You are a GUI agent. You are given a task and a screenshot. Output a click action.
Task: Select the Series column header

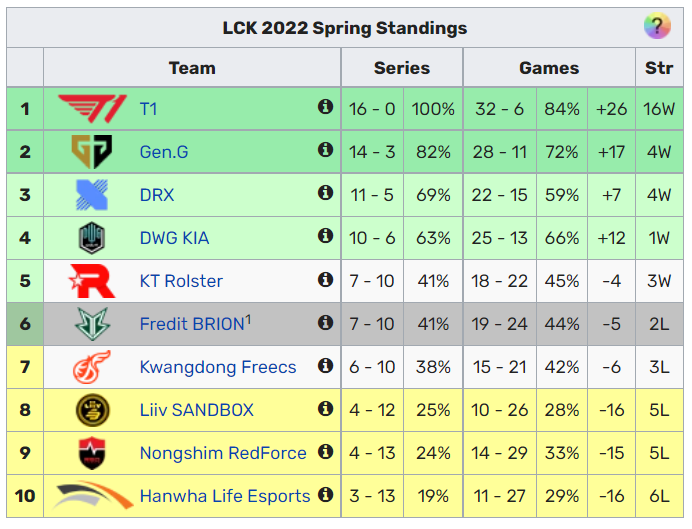(402, 68)
